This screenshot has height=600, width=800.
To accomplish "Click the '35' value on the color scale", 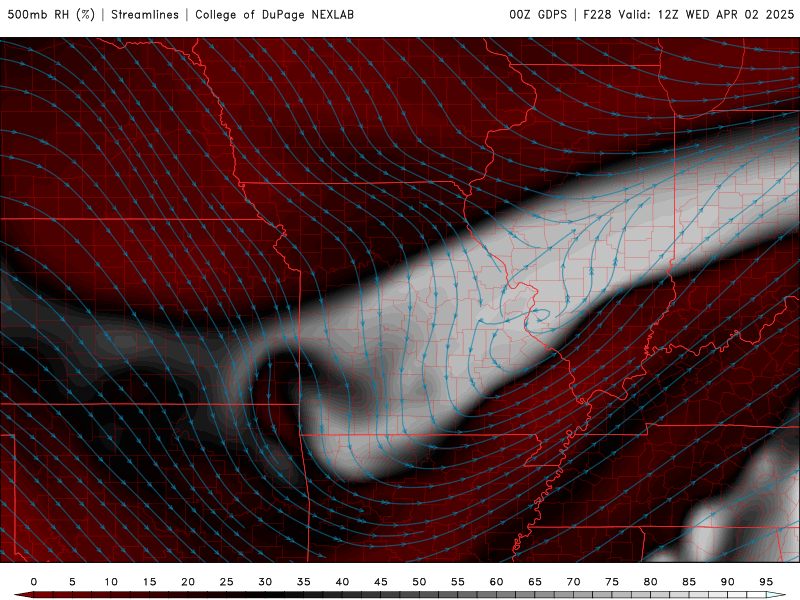I will point(304,582).
